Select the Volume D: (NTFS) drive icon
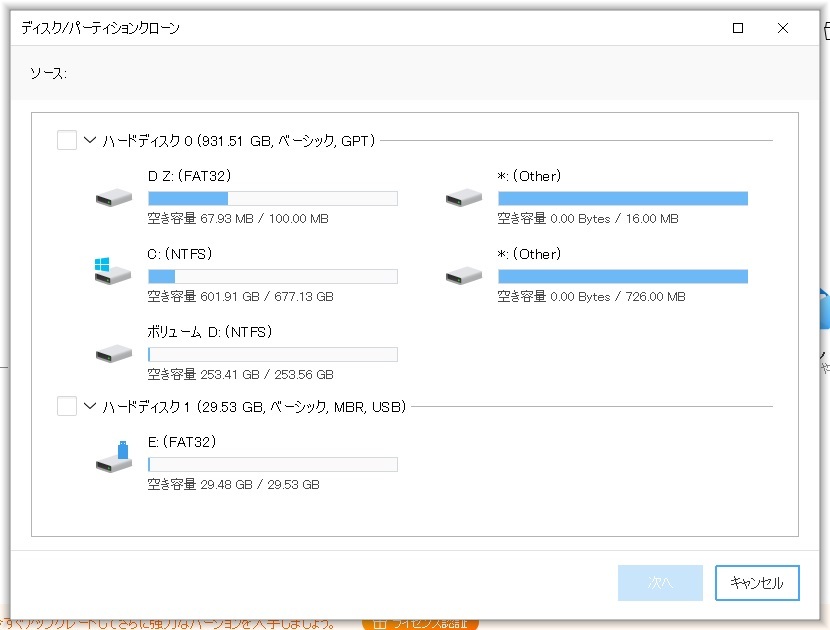The height and width of the screenshot is (630, 830). [x=114, y=354]
